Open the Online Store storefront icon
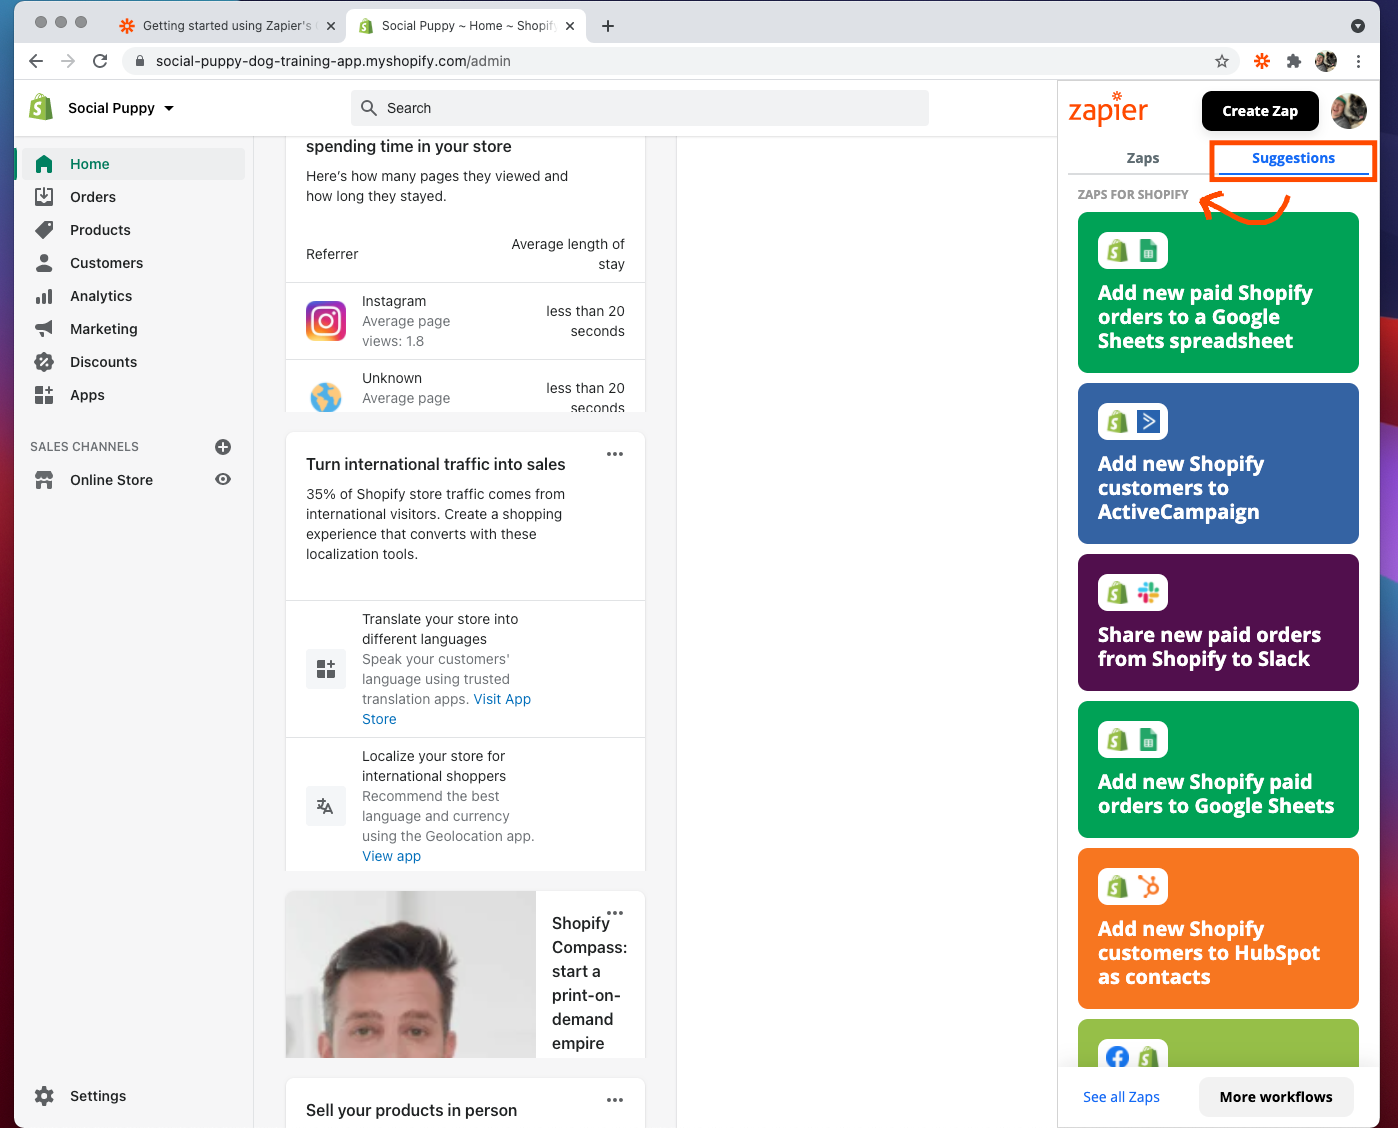 pos(44,480)
